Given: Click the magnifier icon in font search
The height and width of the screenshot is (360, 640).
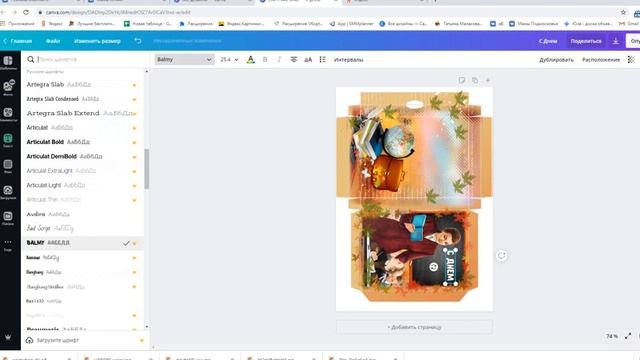Looking at the screenshot, I should tap(31, 60).
